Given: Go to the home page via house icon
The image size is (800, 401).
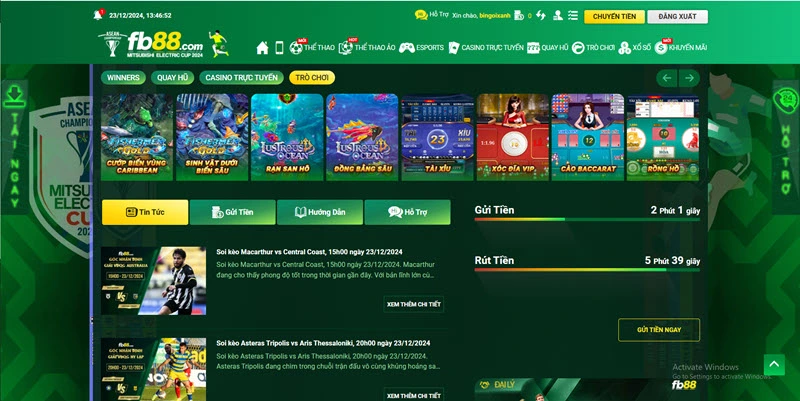Looking at the screenshot, I should coord(262,48).
